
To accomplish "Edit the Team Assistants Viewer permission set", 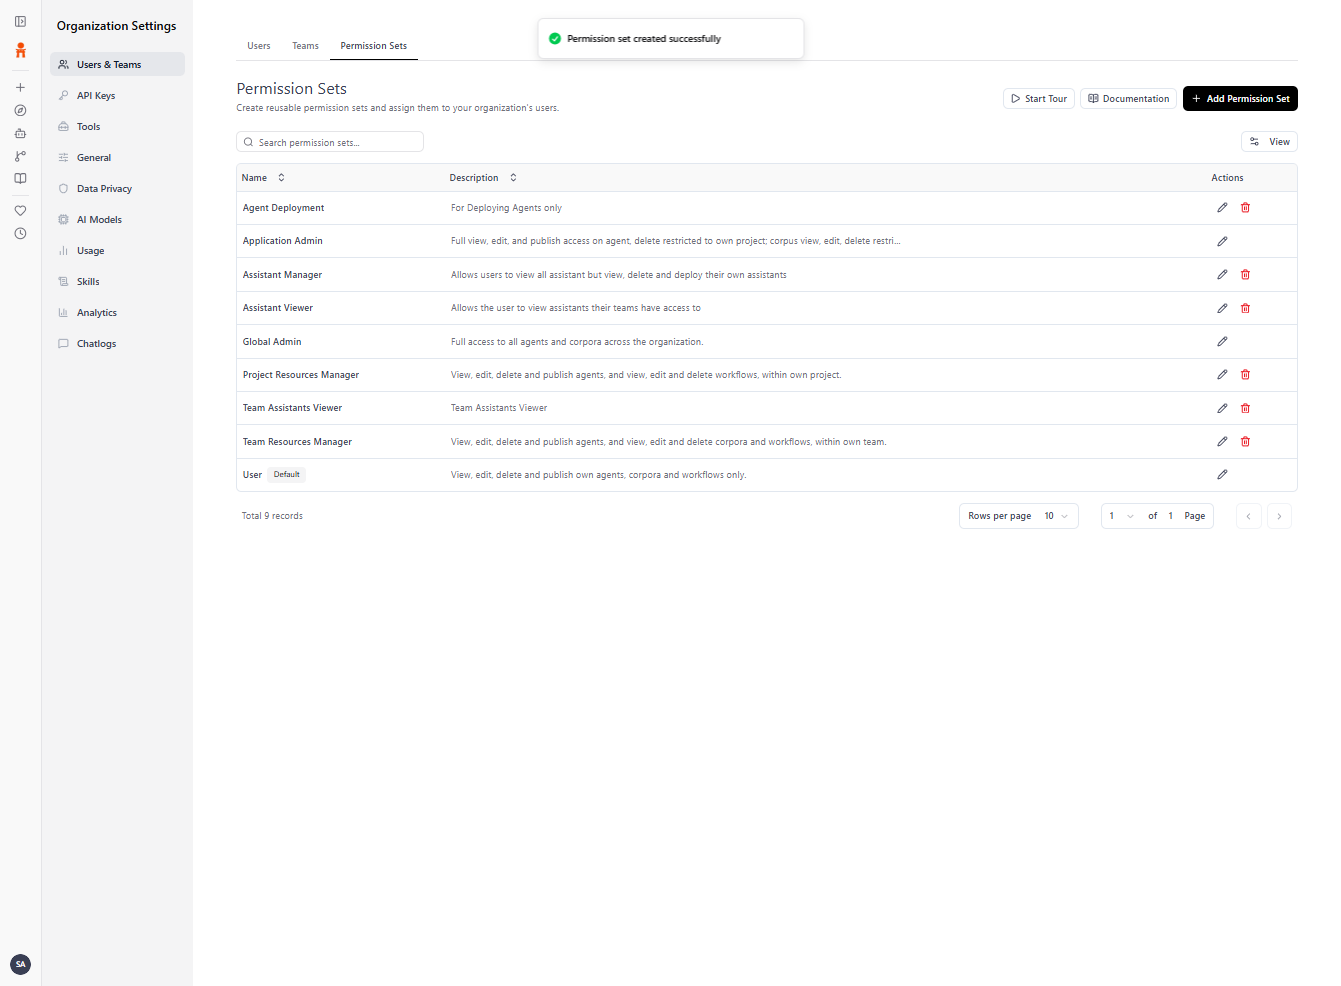I will (1222, 408).
